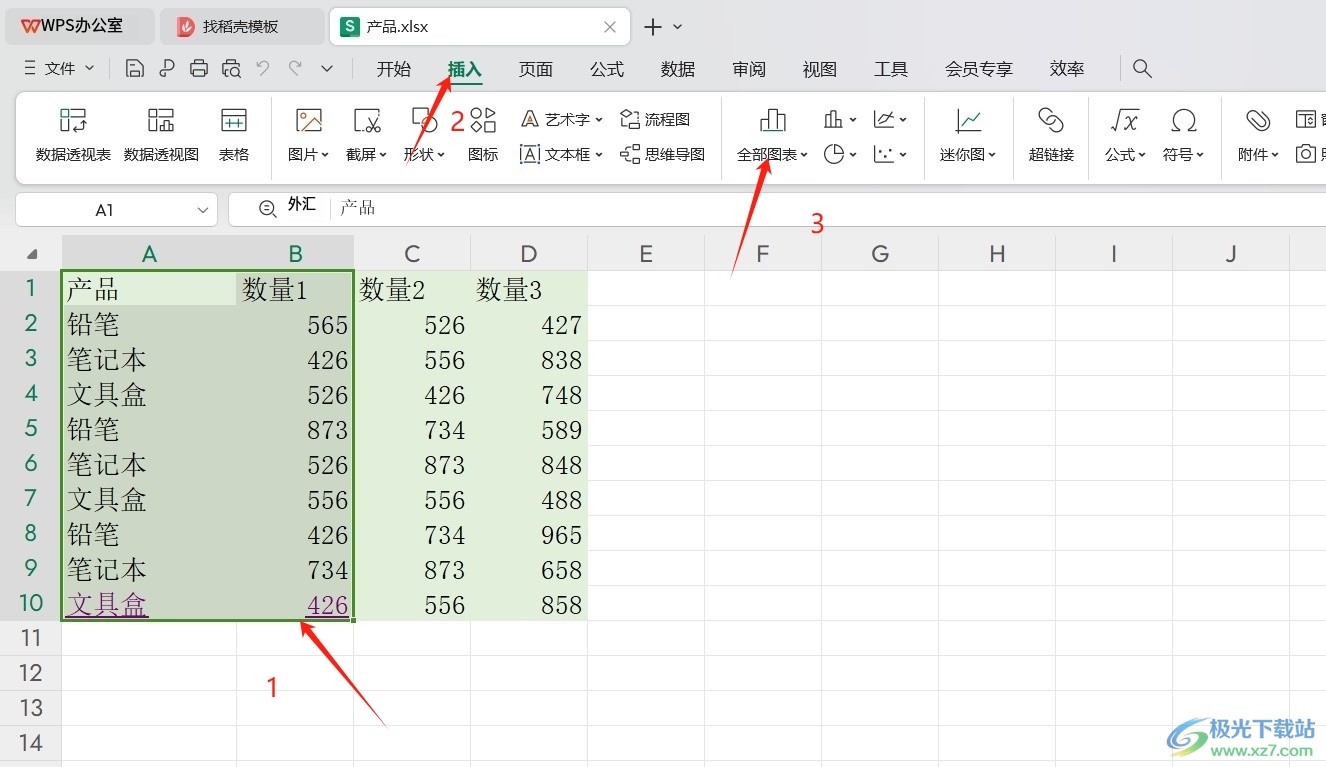Close the 产品.xlsx document tab
The image size is (1326, 767).
click(610, 27)
